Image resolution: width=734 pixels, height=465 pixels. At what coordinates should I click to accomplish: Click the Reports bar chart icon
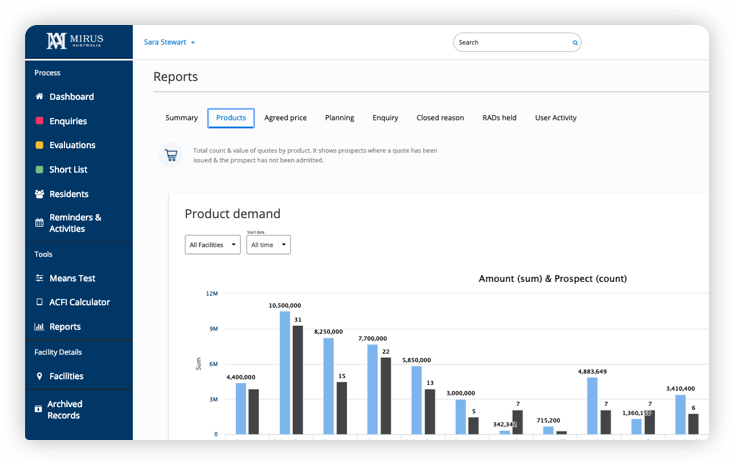pyautogui.click(x=39, y=327)
